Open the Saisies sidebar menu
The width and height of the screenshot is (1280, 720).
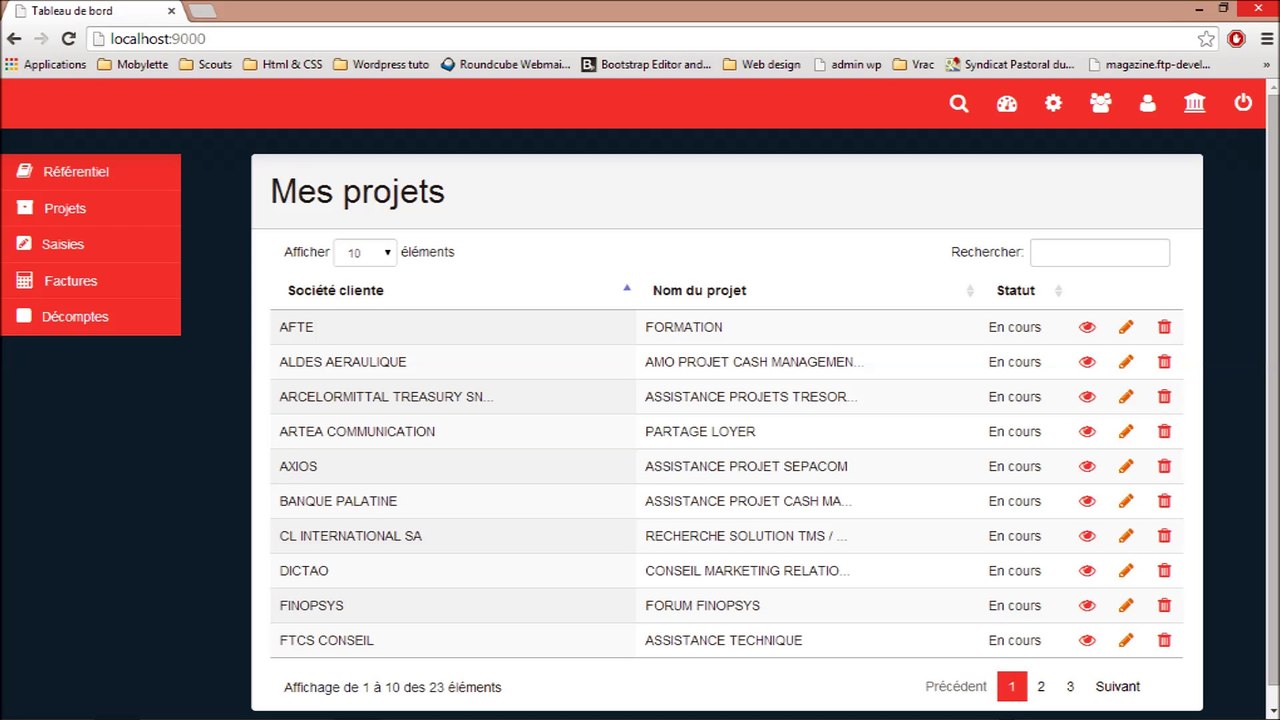click(91, 244)
